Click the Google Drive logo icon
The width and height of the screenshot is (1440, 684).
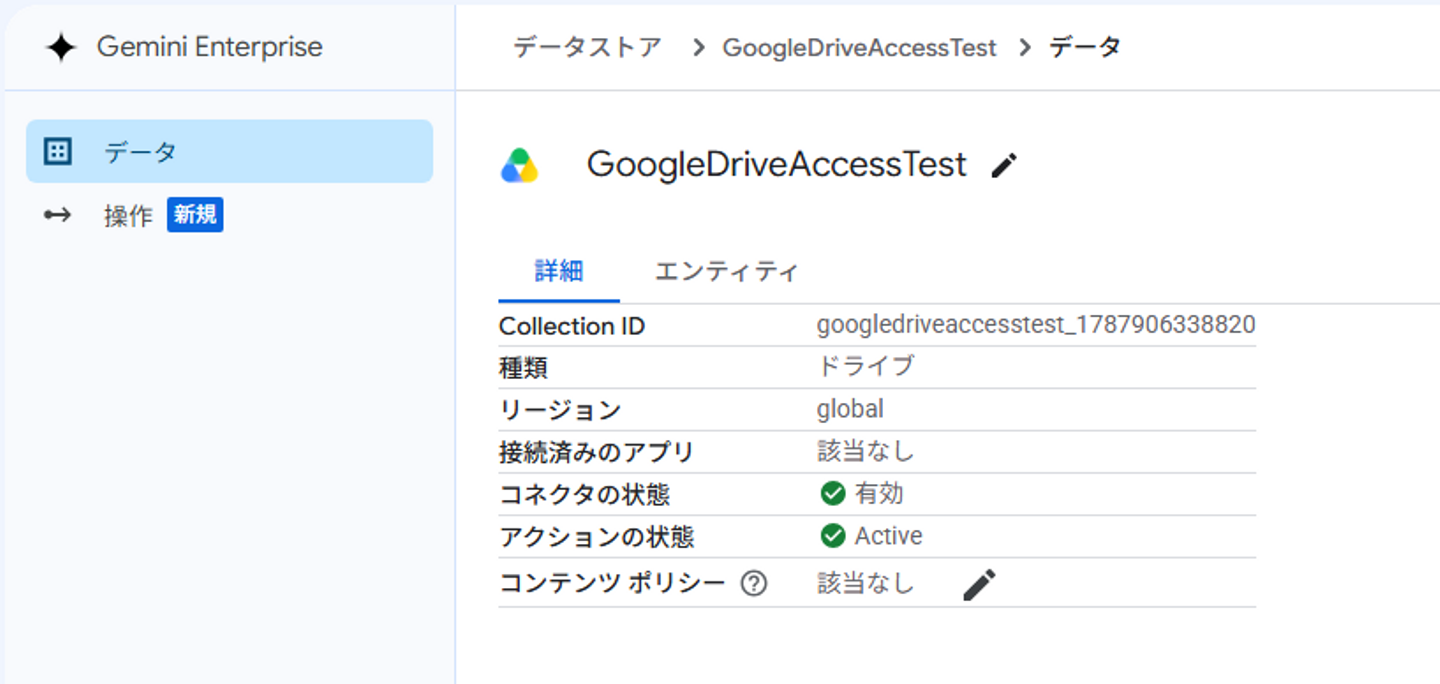pos(520,166)
